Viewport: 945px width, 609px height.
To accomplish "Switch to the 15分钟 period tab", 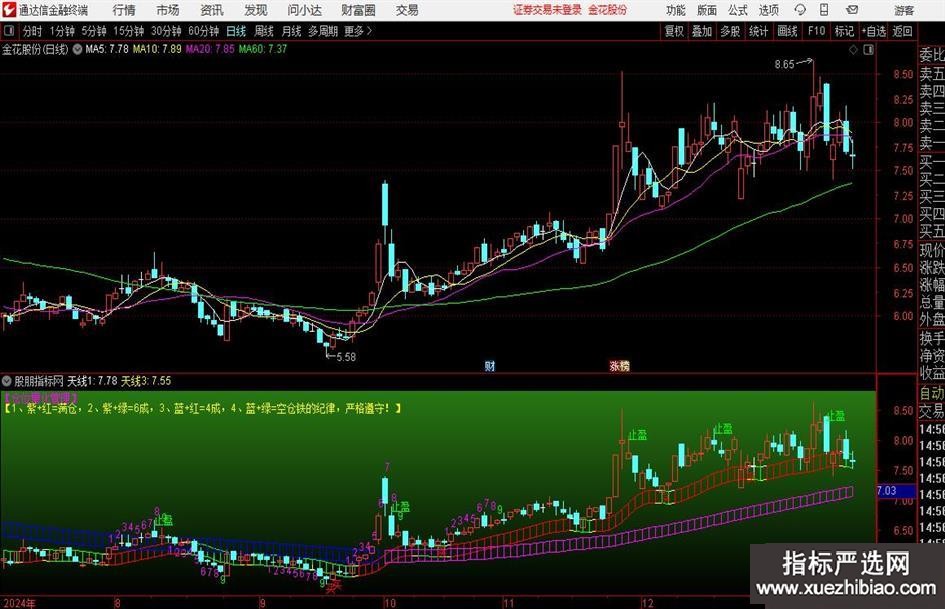I will 129,31.
